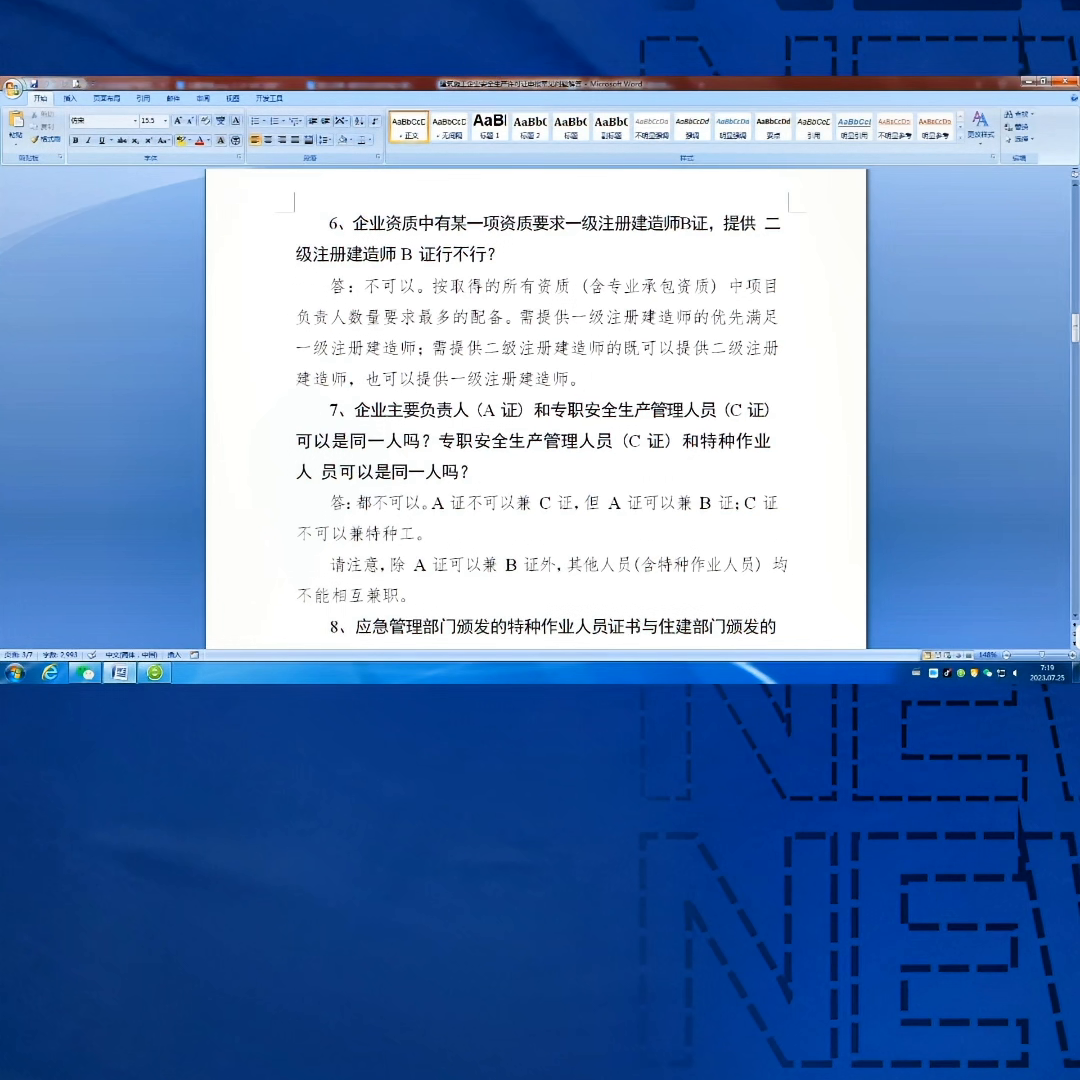Open Internet Explorer from taskbar
This screenshot has width=1080, height=1080.
coord(50,673)
